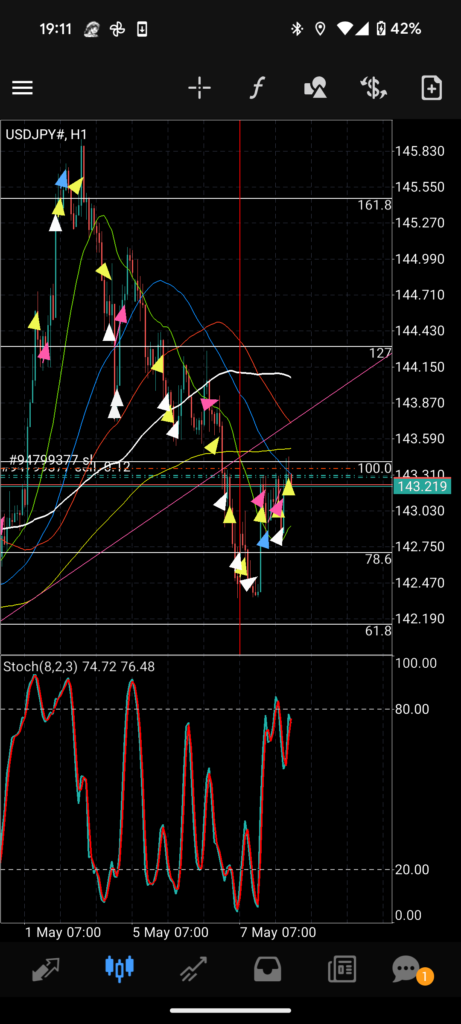Select the 61.8 Fibonacci level line
The height and width of the screenshot is (1024, 461).
tap(196, 624)
